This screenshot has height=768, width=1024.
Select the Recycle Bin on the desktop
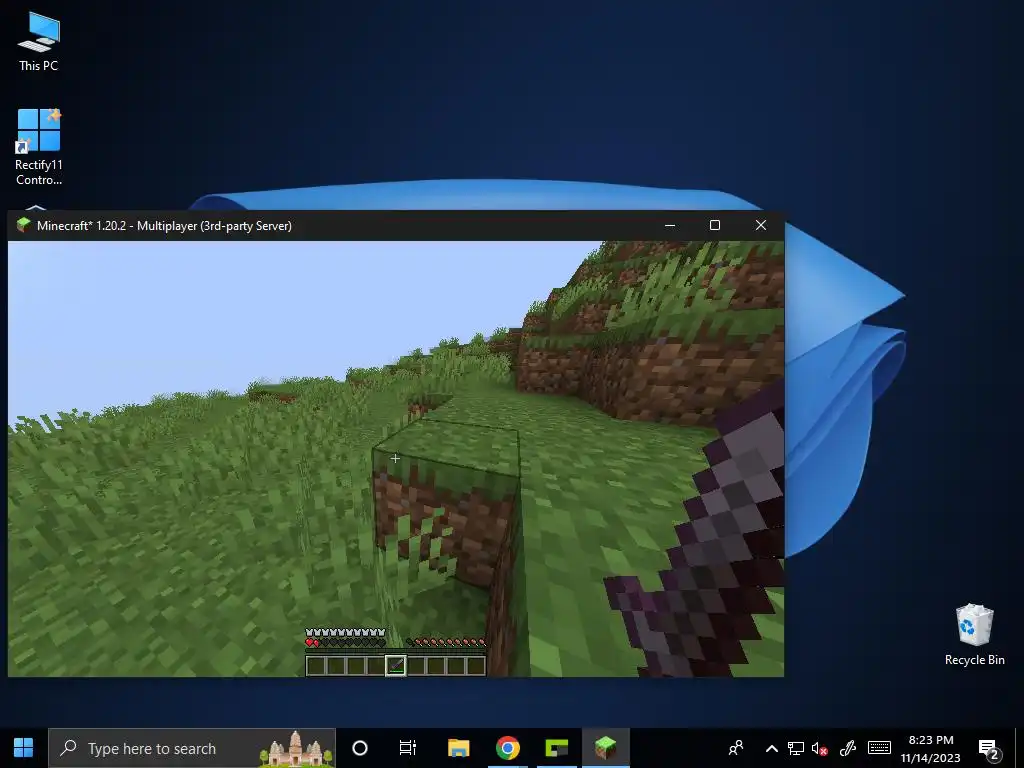coord(974,635)
